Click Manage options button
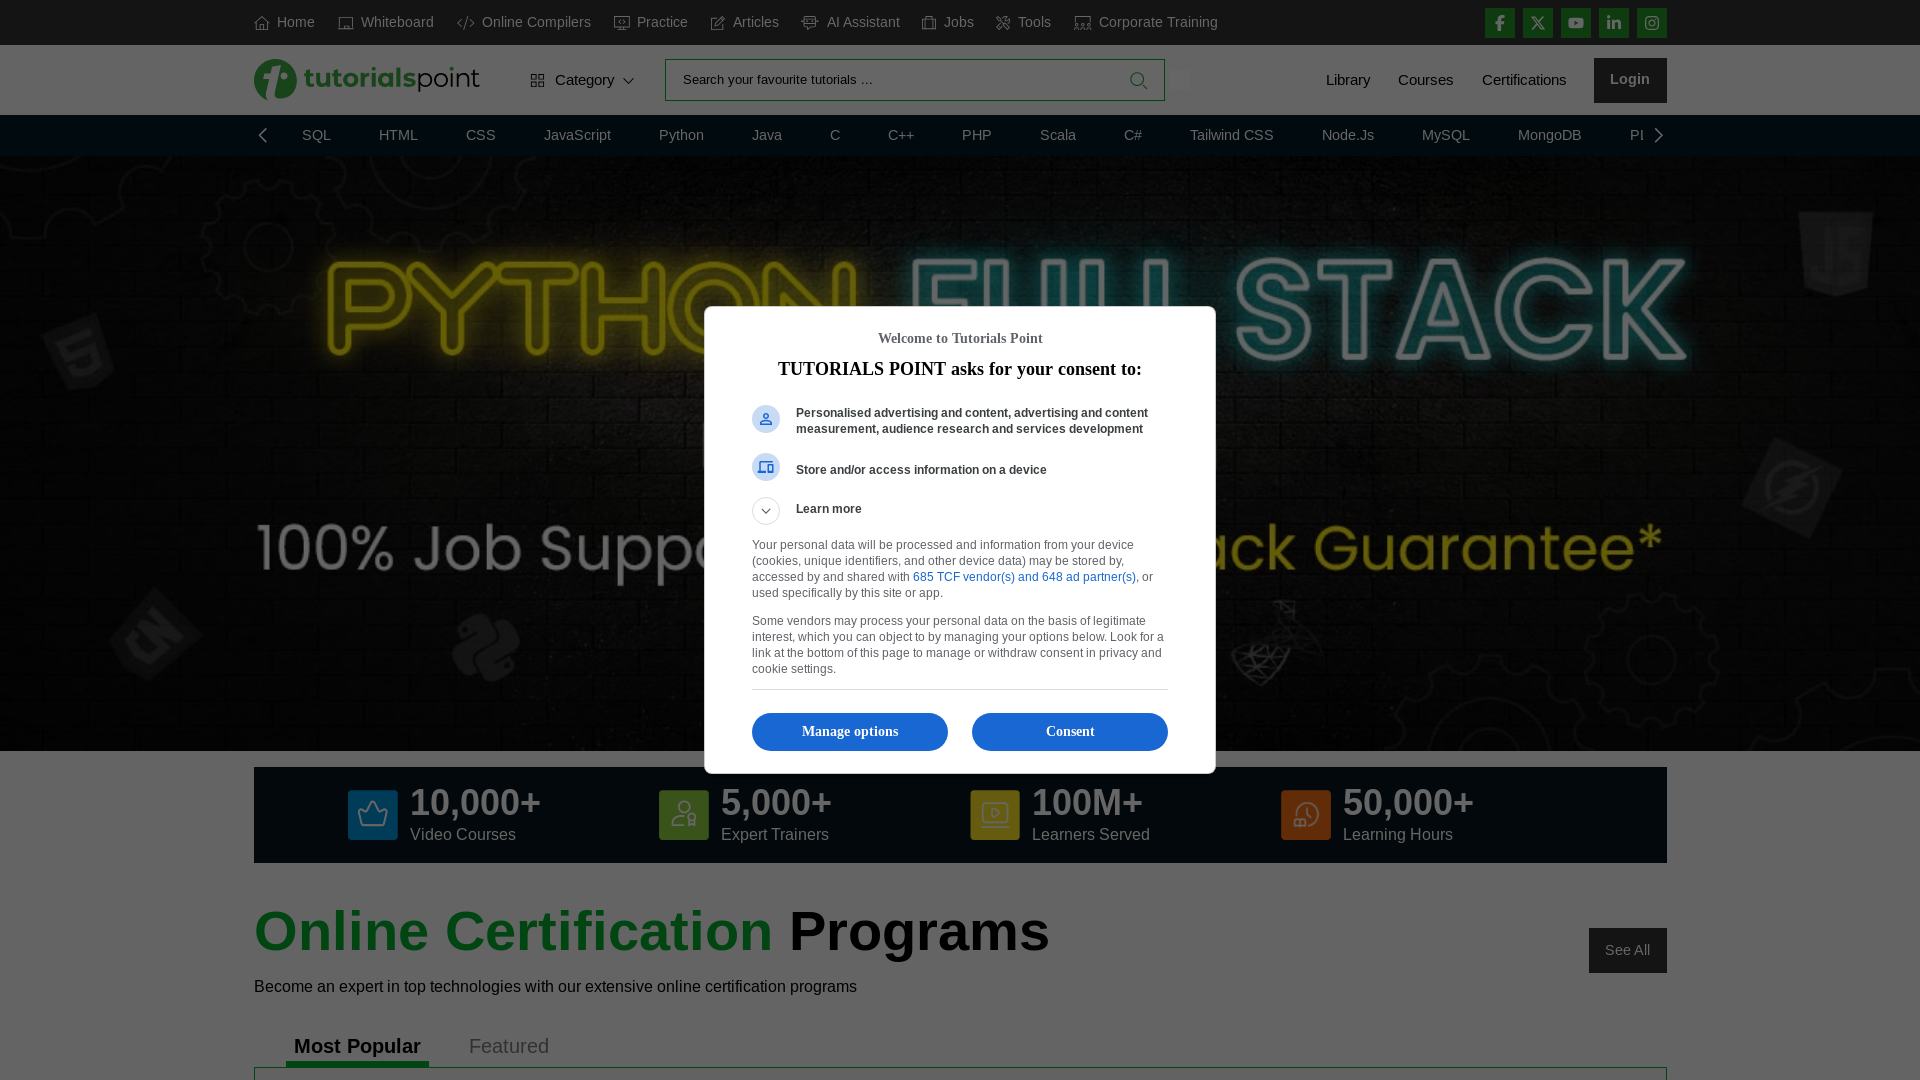 click(x=850, y=732)
